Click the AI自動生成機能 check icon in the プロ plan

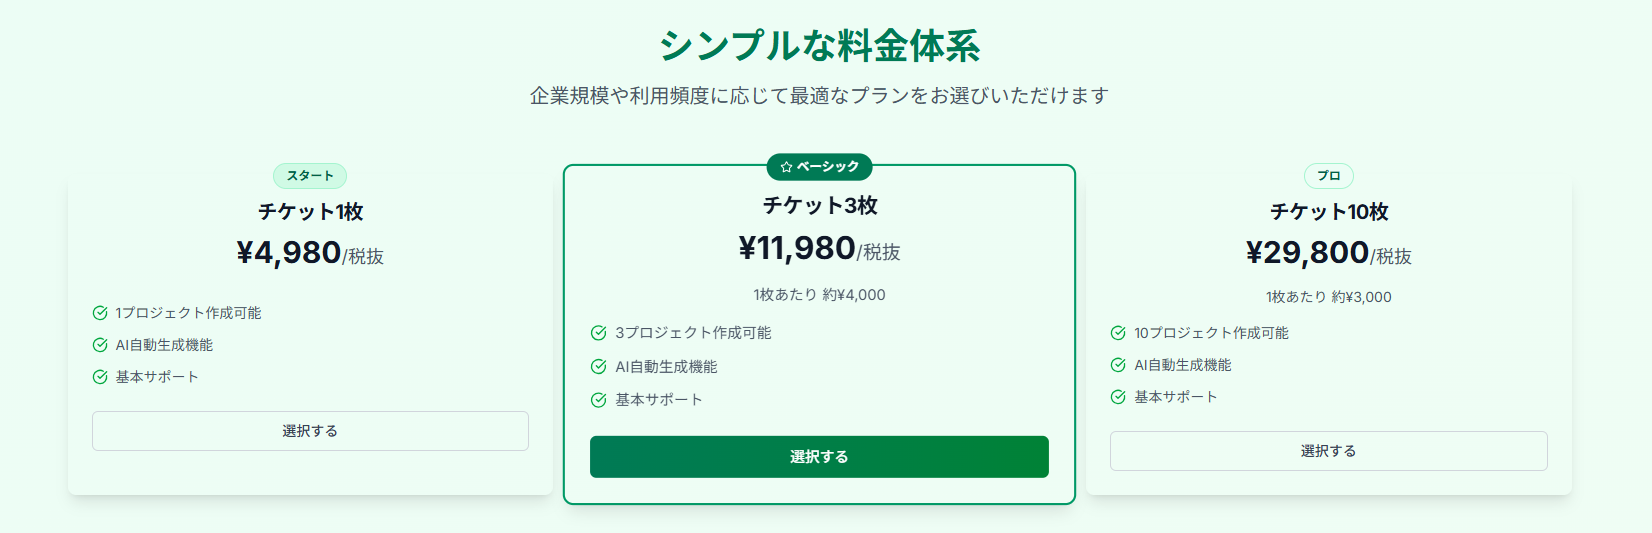1118,365
